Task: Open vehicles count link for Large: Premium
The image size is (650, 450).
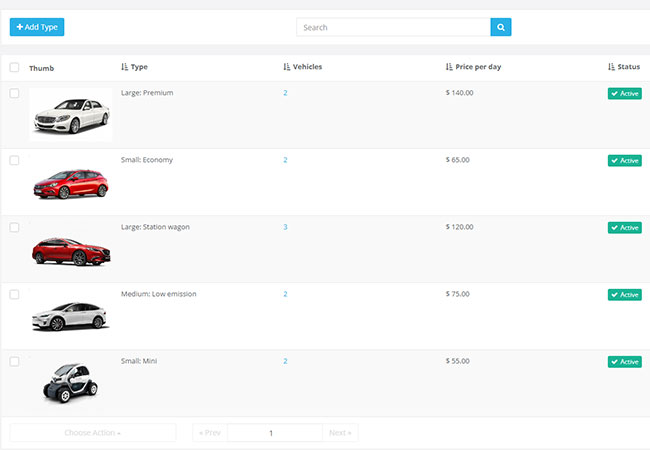Action: point(285,93)
